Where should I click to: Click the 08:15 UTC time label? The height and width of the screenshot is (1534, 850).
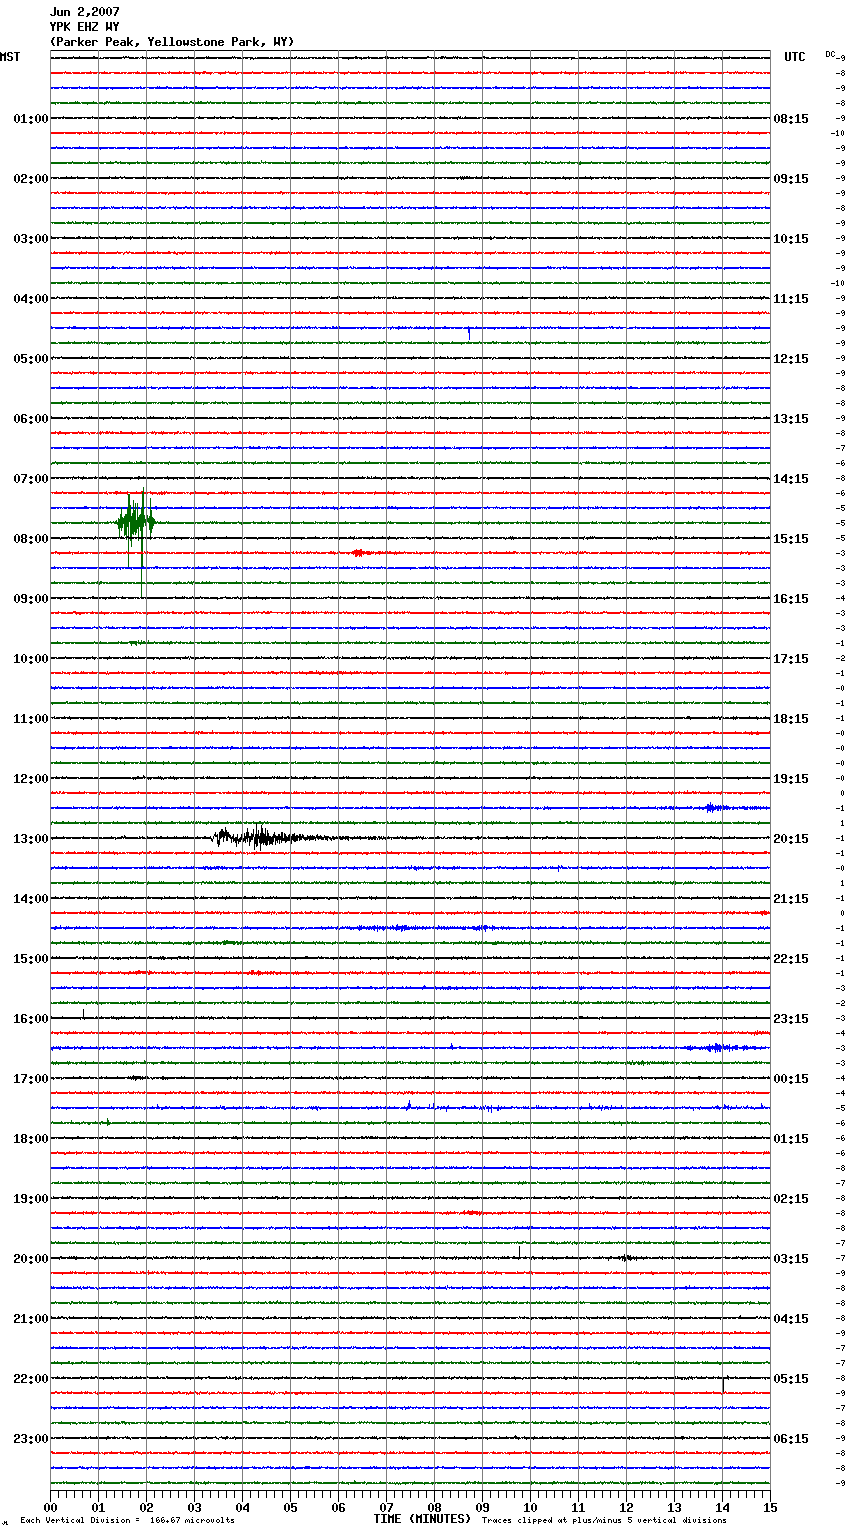click(791, 119)
